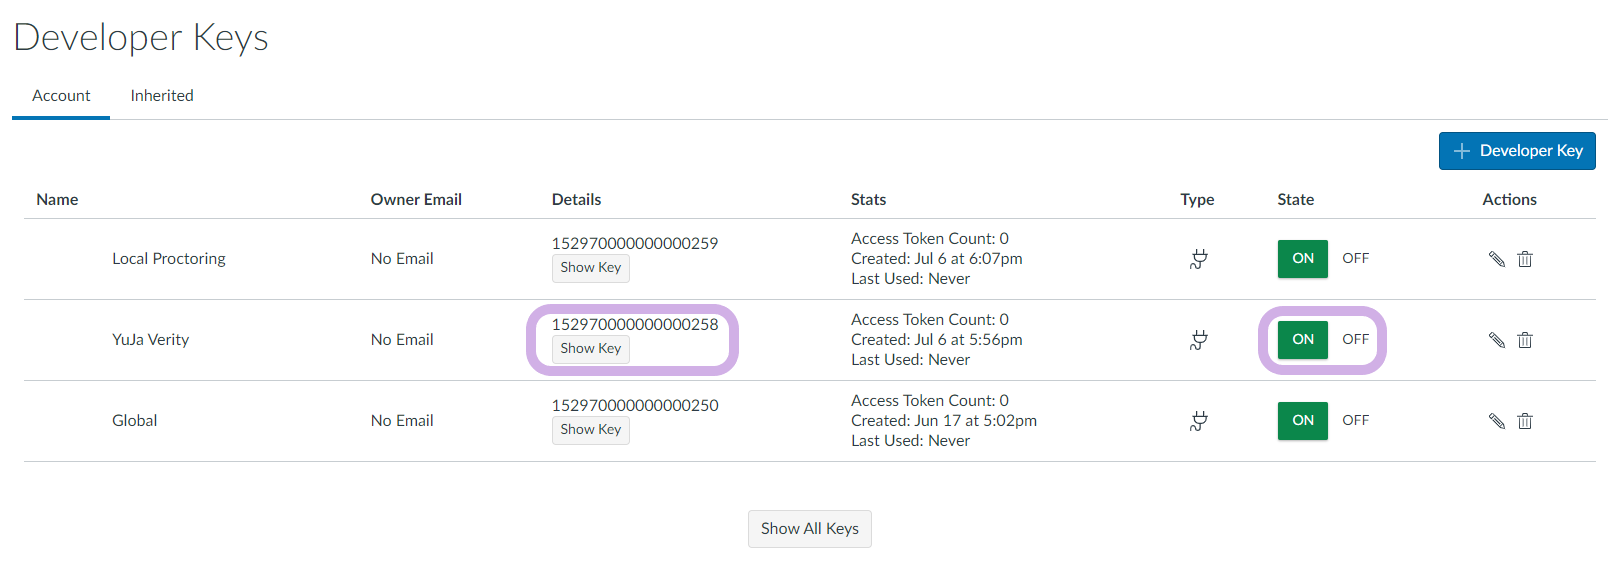1608x569 pixels.
Task: Switch to the Account tab
Action: (61, 96)
